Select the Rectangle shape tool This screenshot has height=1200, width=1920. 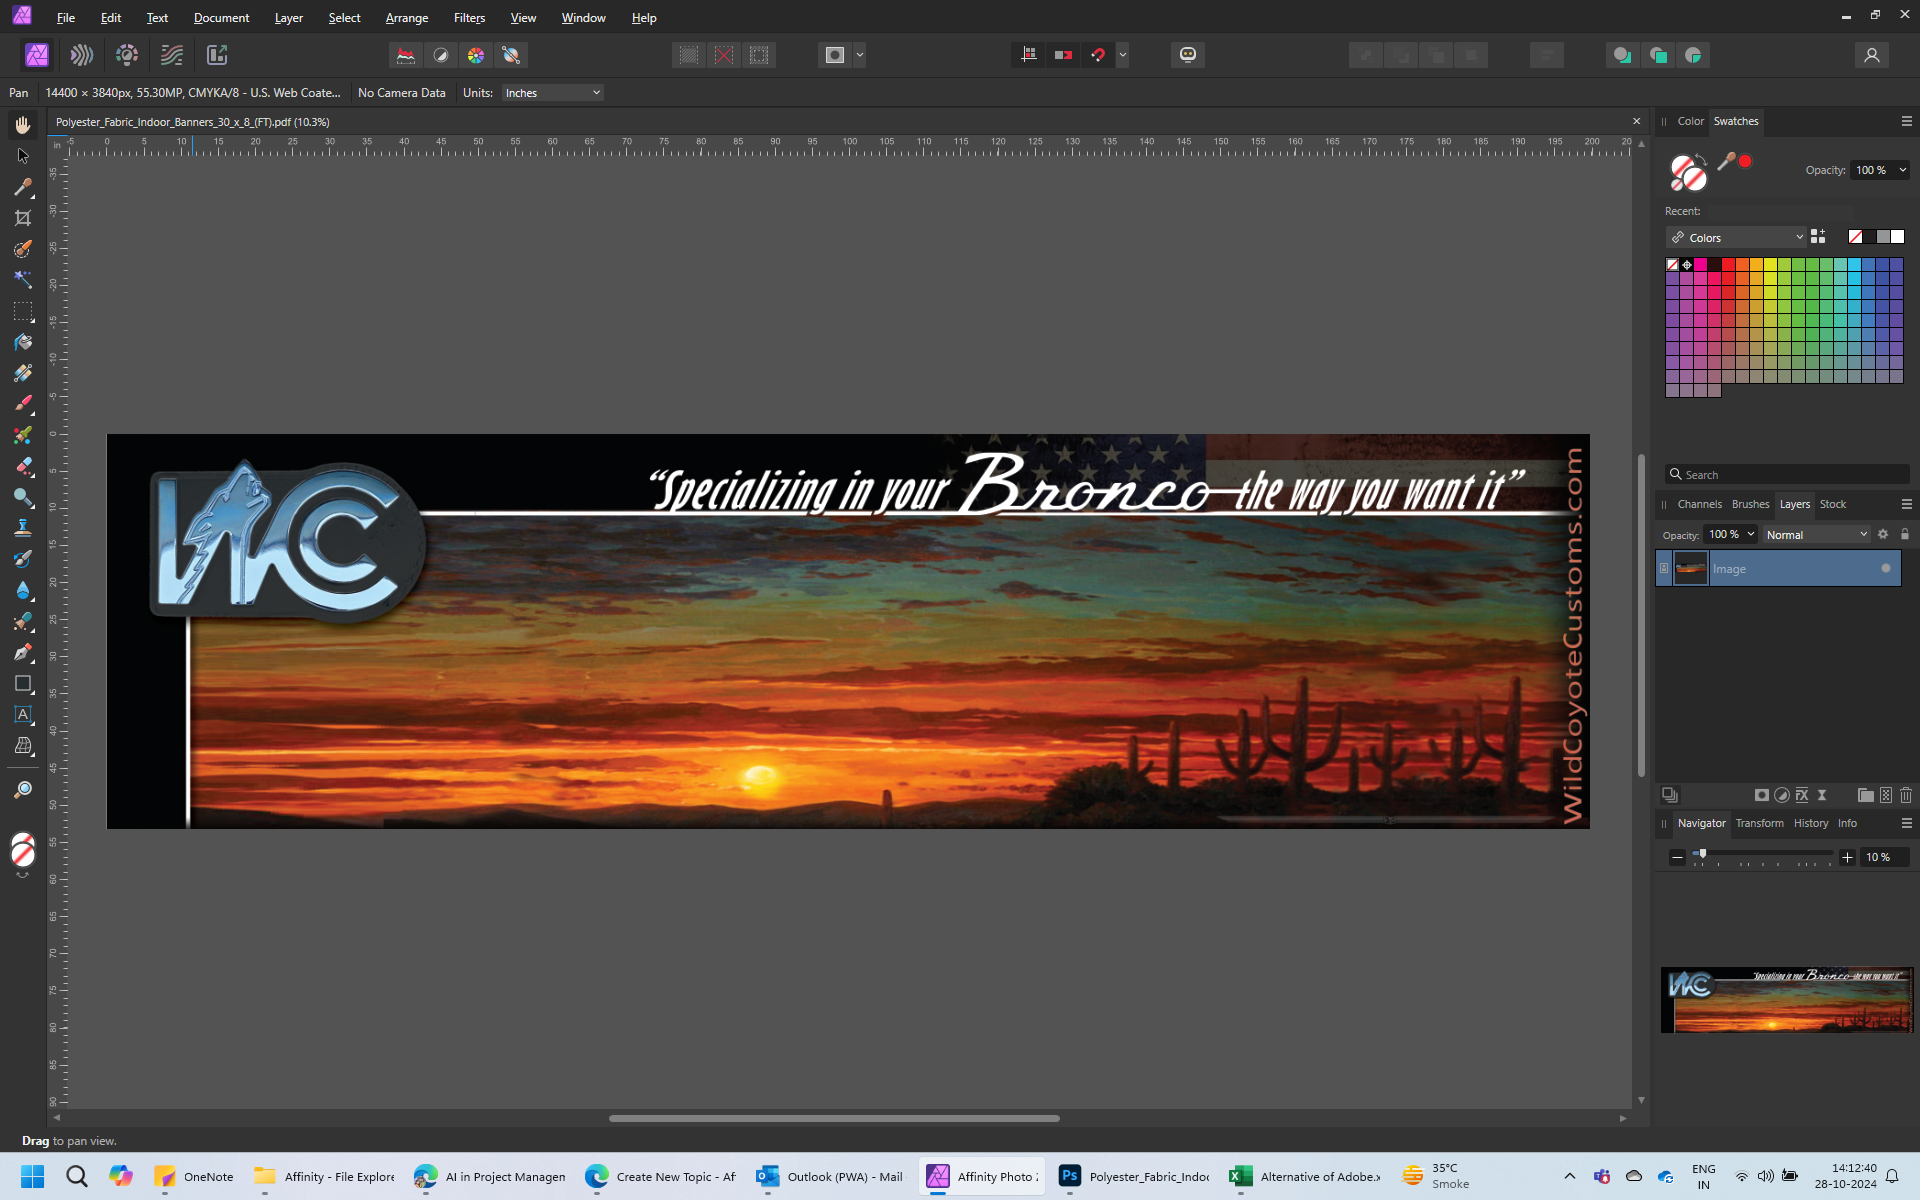click(x=23, y=684)
